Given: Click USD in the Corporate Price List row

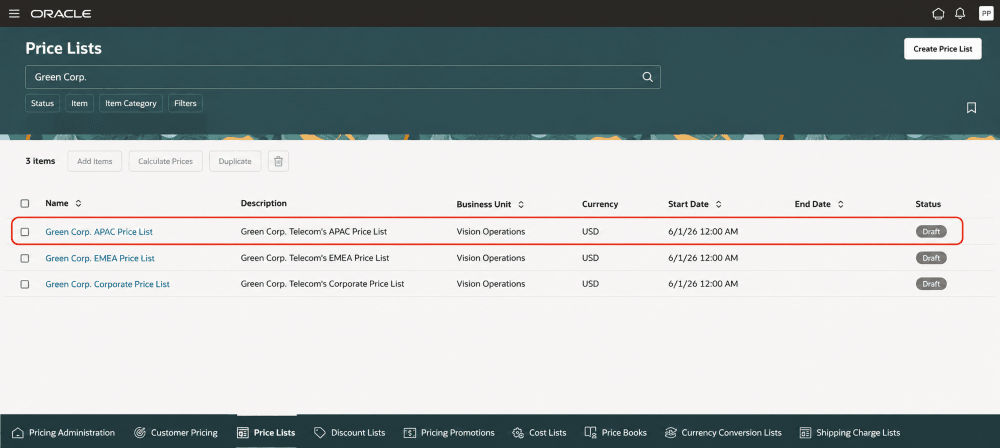Looking at the screenshot, I should coord(591,284).
